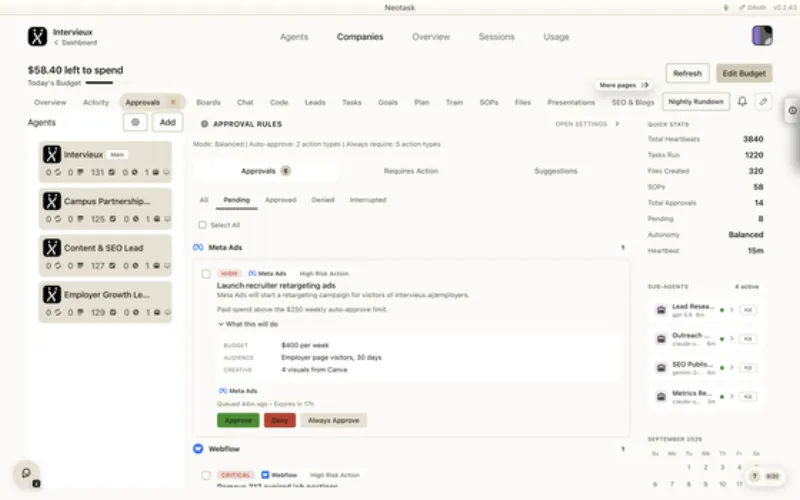Open the agents settings gear button
Image resolution: width=800 pixels, height=500 pixels.
[135, 122]
